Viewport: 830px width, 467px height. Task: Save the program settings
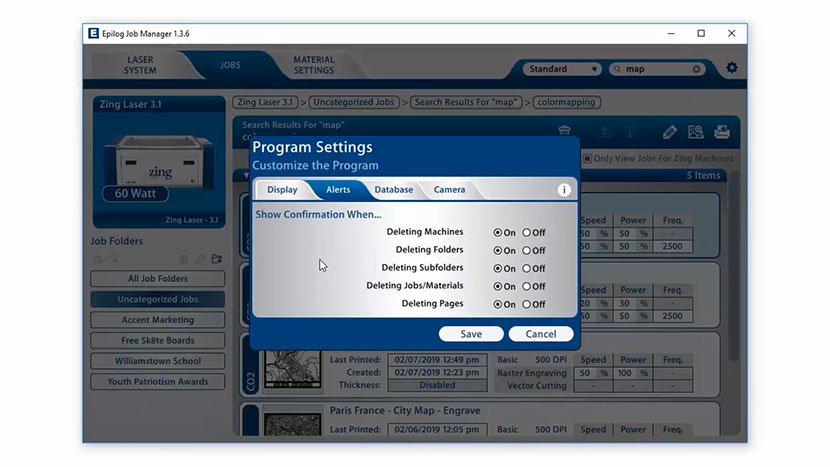[471, 334]
